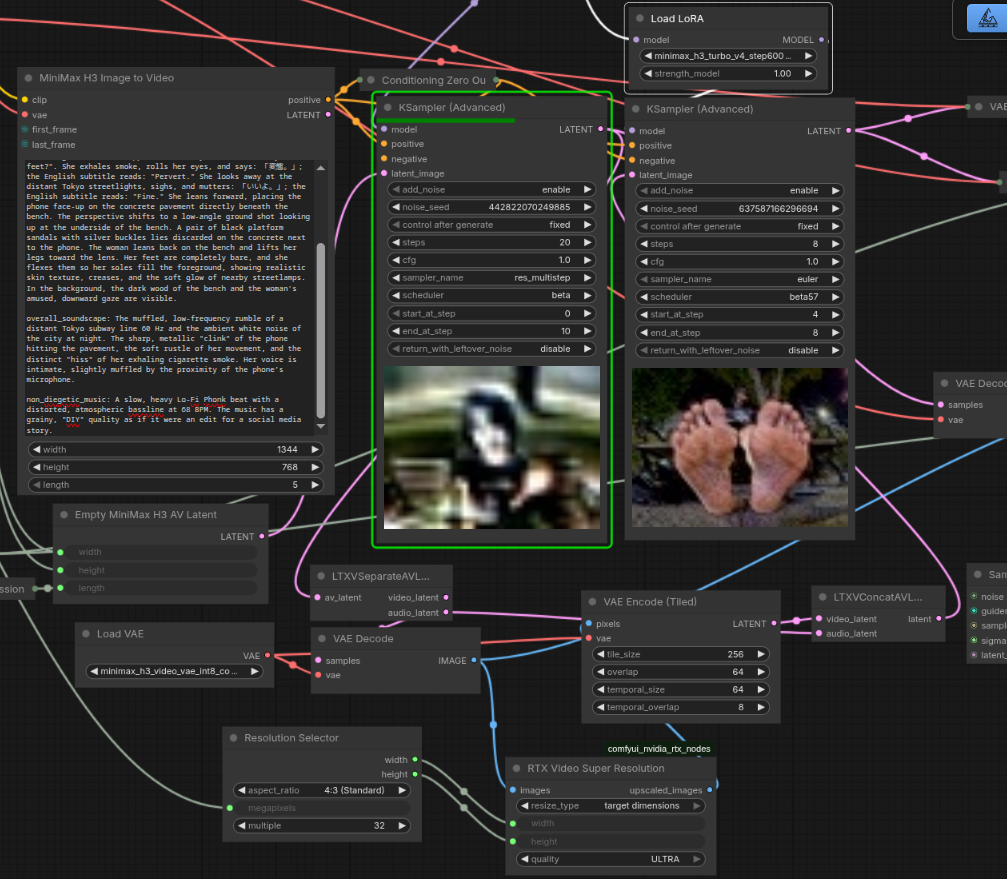Click the cfg 1.0 field in euler KSampler
The width and height of the screenshot is (1007, 879).
[739, 261]
